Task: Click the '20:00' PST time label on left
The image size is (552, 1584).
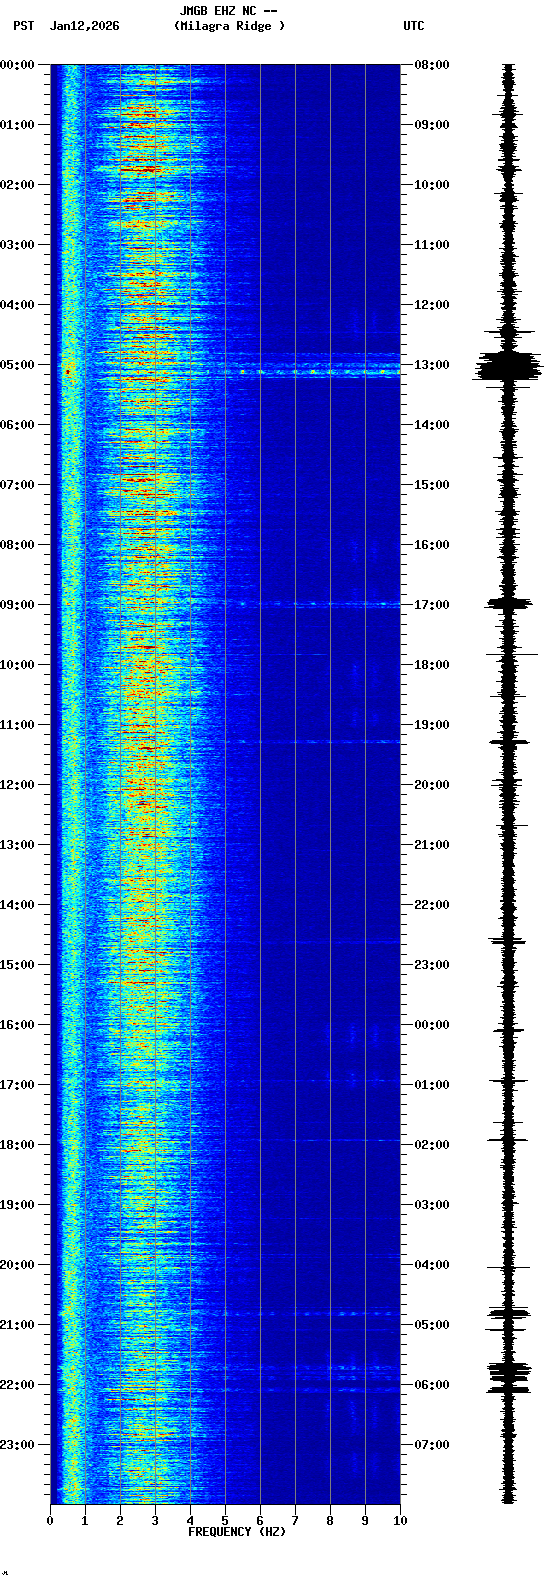Action: (17, 1265)
